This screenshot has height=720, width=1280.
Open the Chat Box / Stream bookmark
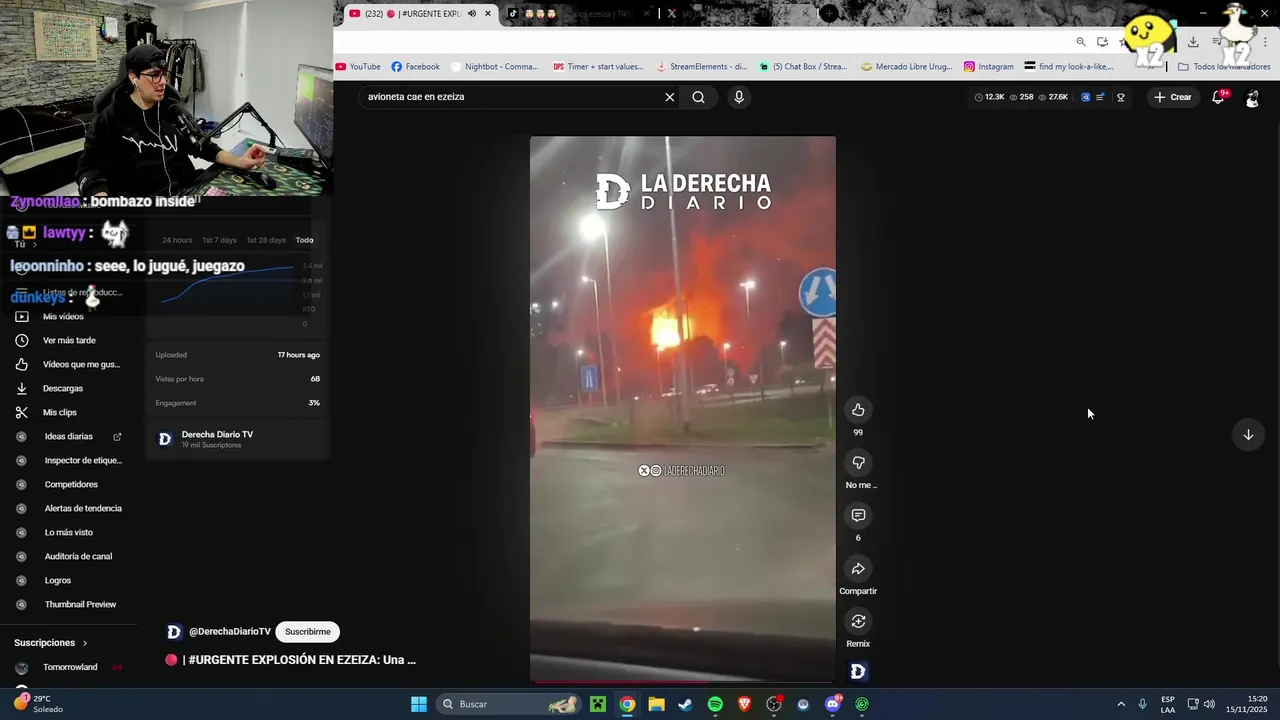click(x=803, y=67)
